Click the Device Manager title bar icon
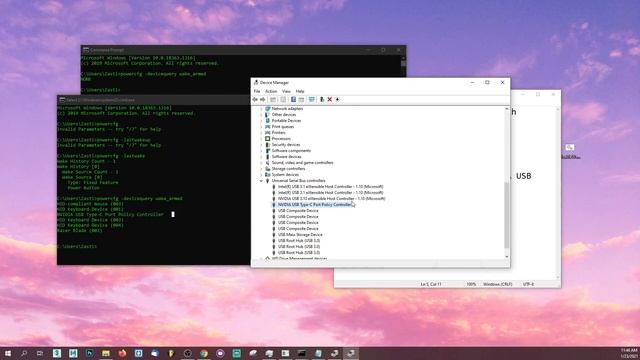 (x=256, y=82)
